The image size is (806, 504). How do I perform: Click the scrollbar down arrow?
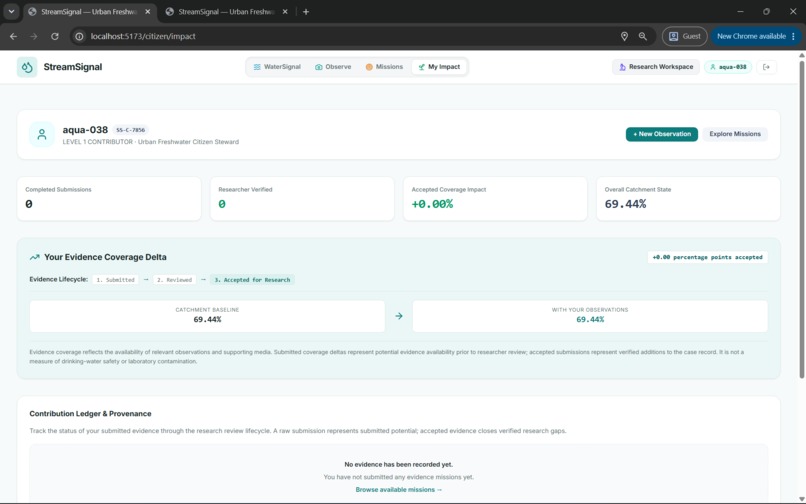(x=801, y=499)
